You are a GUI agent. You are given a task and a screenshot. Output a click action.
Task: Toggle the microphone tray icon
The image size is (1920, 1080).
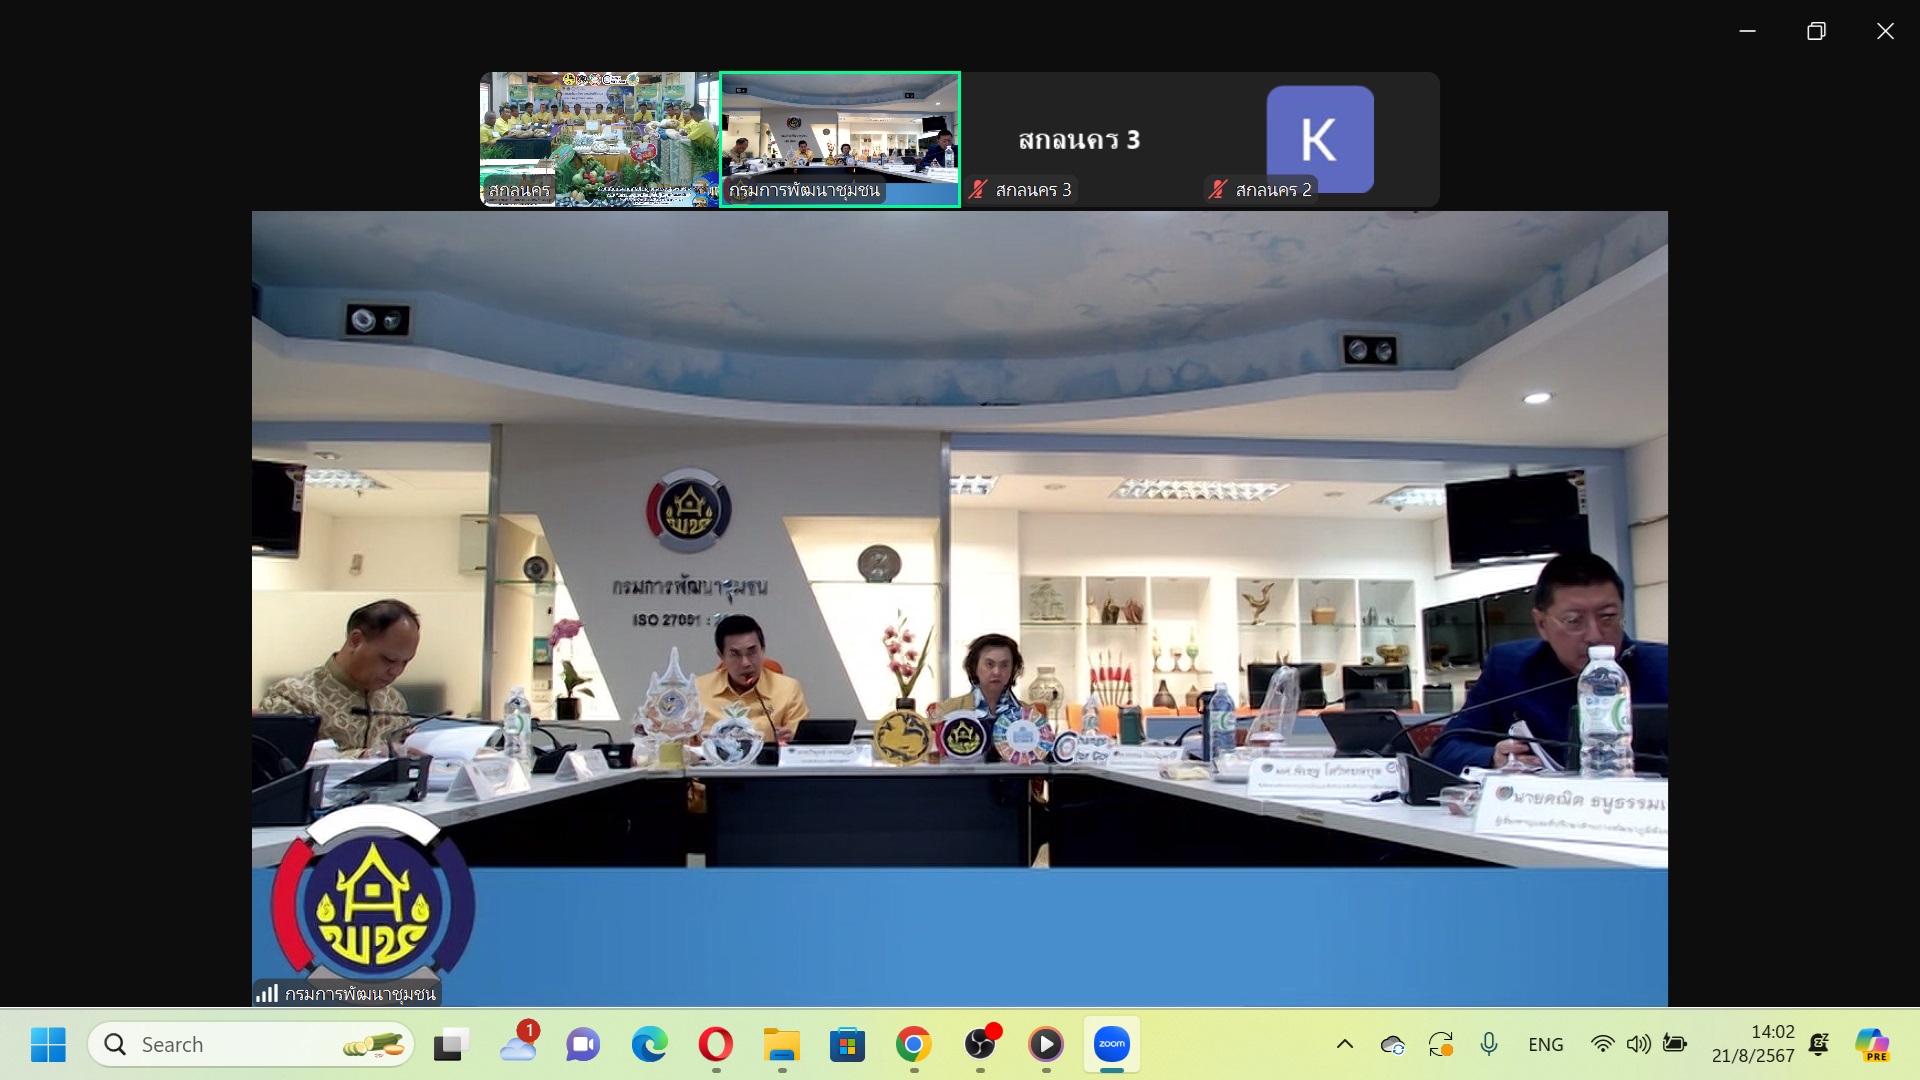(1489, 1045)
